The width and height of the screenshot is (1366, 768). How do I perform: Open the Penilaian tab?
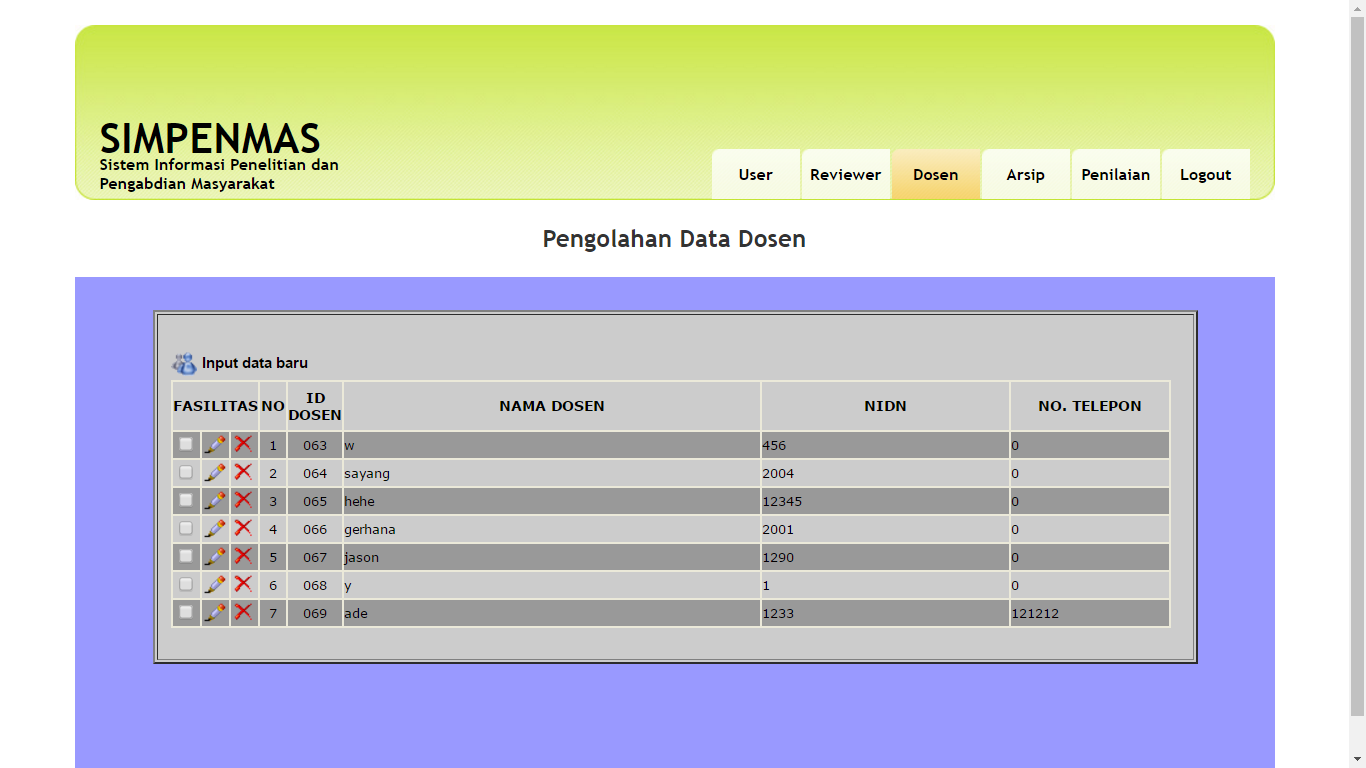point(1116,175)
